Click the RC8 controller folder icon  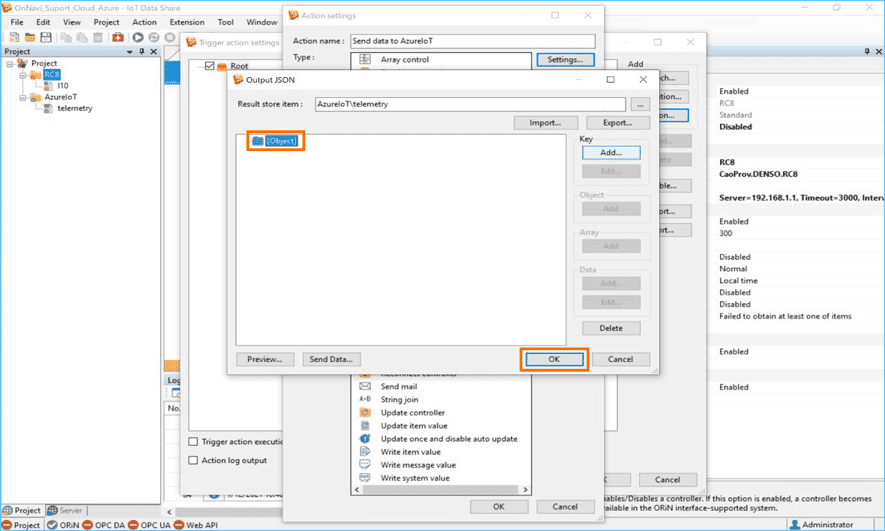coord(36,74)
